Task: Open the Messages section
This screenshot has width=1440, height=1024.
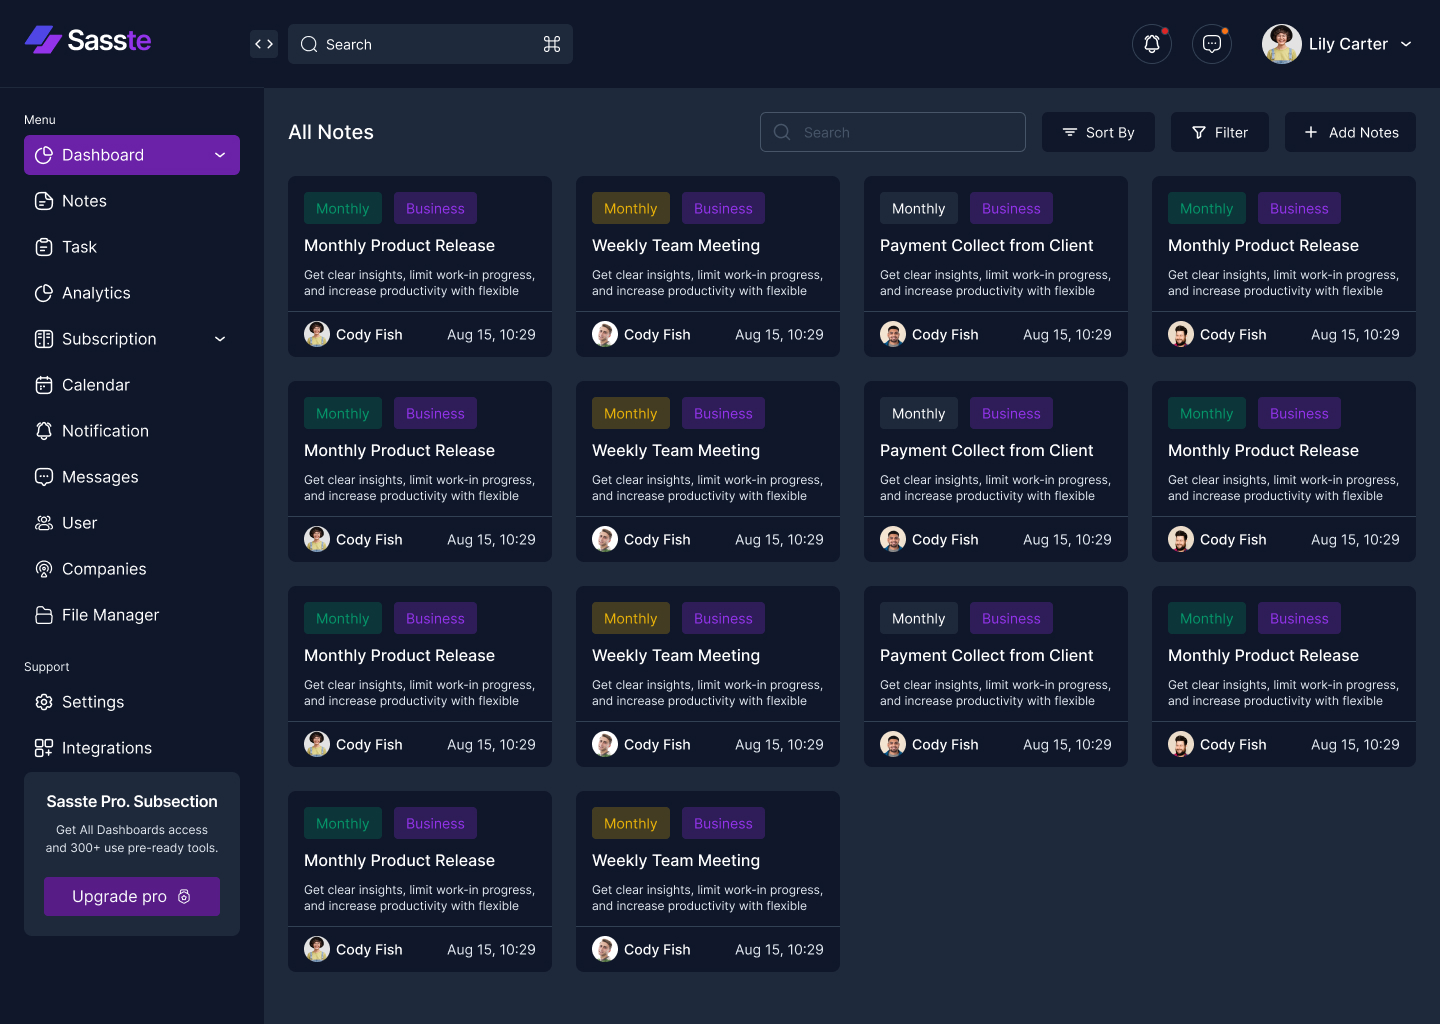Action: click(100, 477)
